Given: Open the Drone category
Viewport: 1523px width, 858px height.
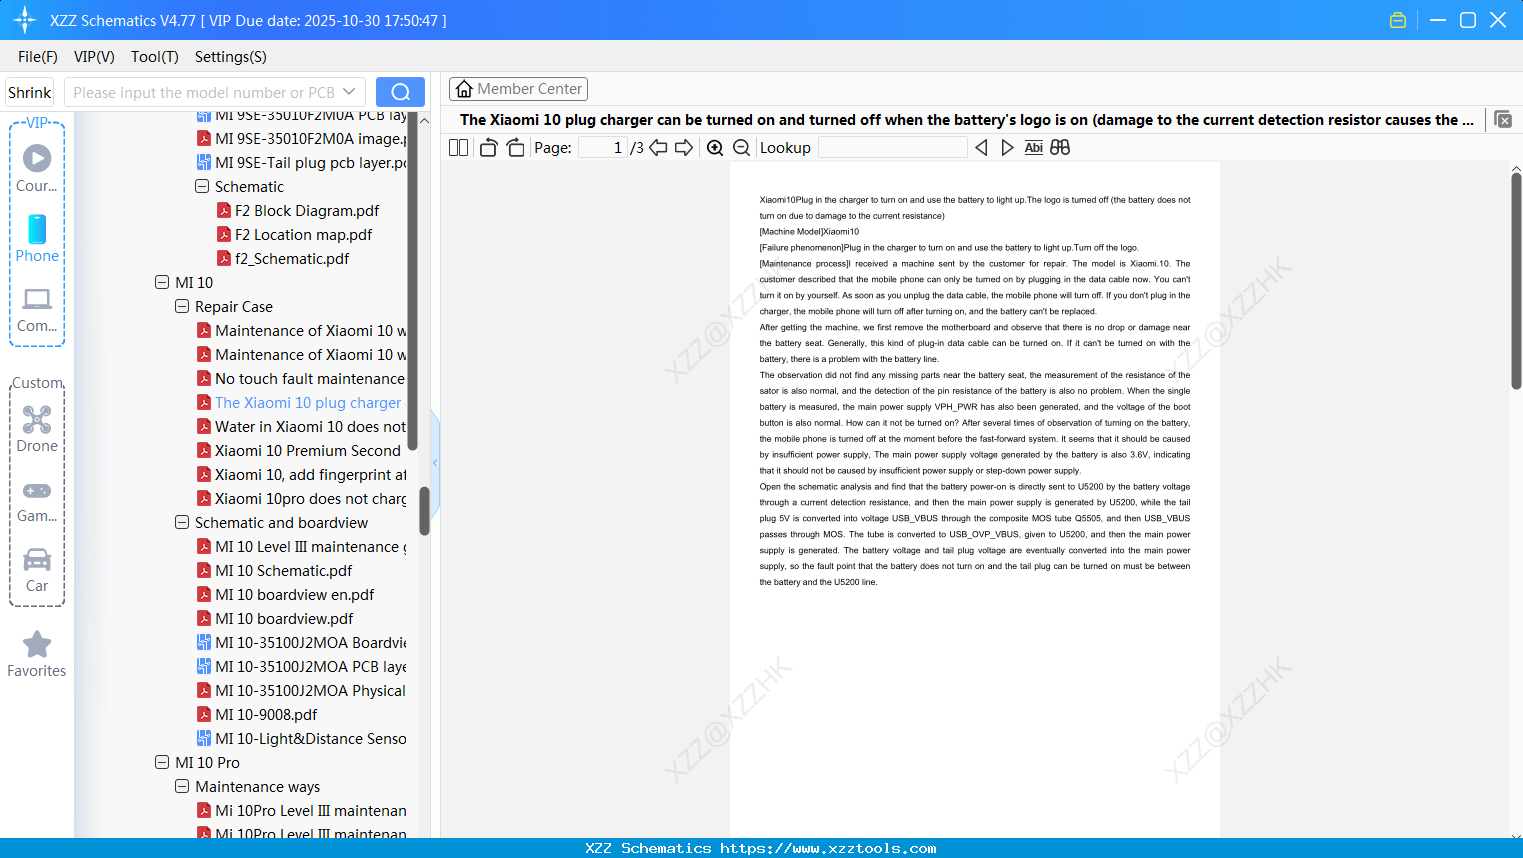Looking at the screenshot, I should [37, 429].
